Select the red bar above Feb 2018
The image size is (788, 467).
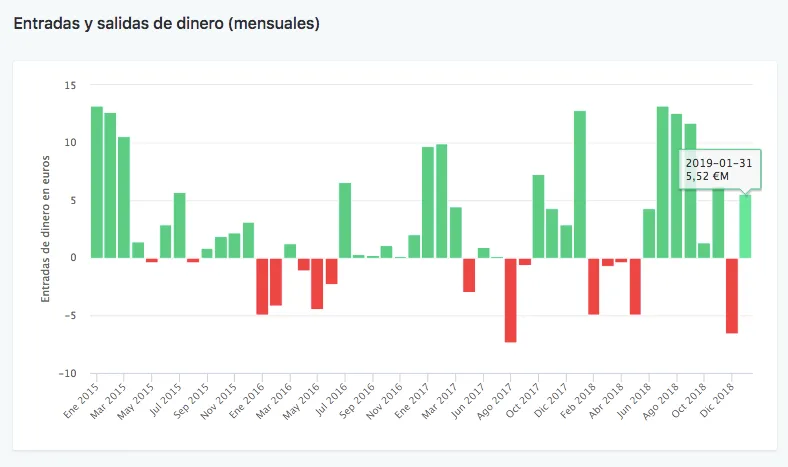593,286
